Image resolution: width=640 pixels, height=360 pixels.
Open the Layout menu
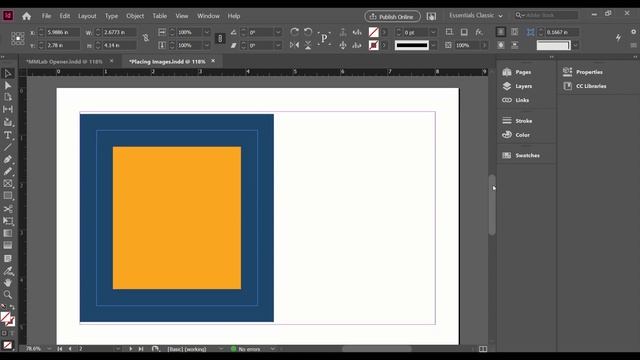pos(87,16)
